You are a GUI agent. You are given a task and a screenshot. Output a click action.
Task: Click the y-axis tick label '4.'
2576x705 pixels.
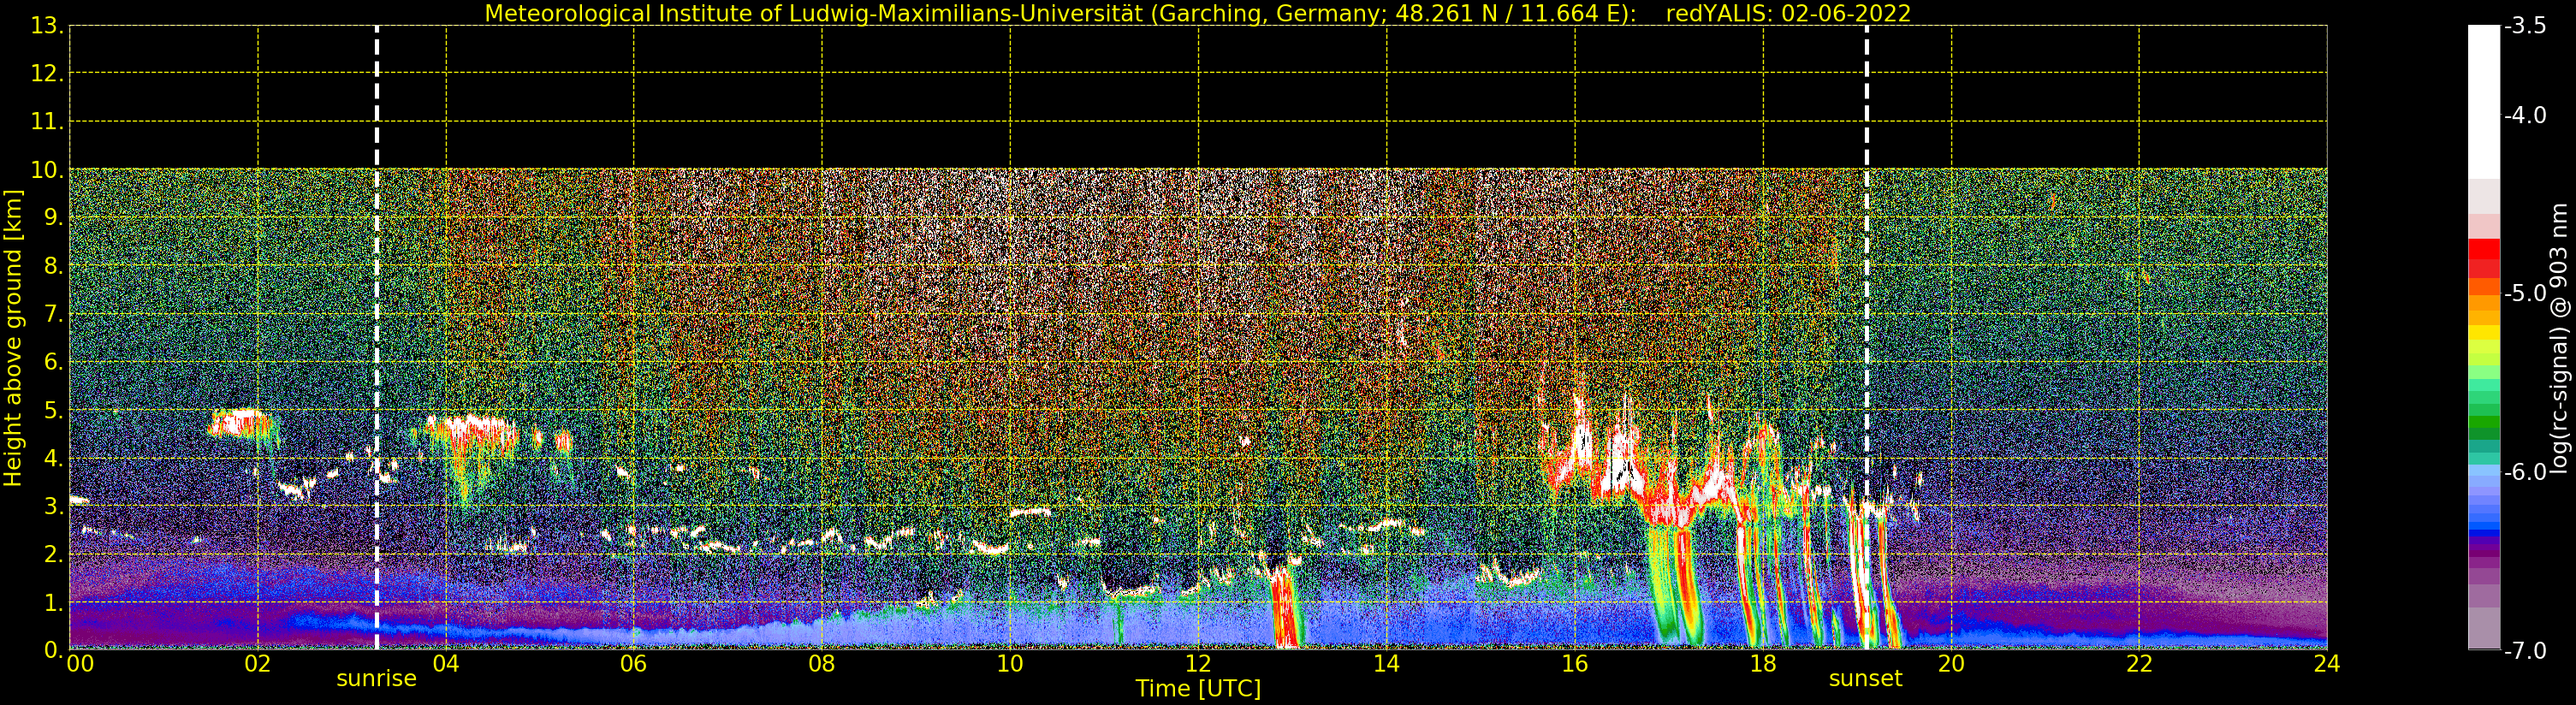tap(54, 458)
